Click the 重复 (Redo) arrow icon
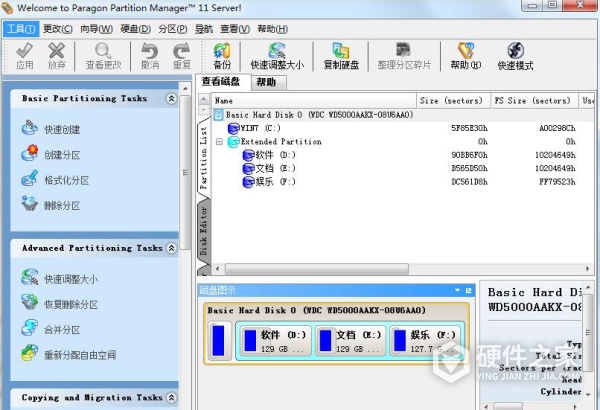 (182, 56)
